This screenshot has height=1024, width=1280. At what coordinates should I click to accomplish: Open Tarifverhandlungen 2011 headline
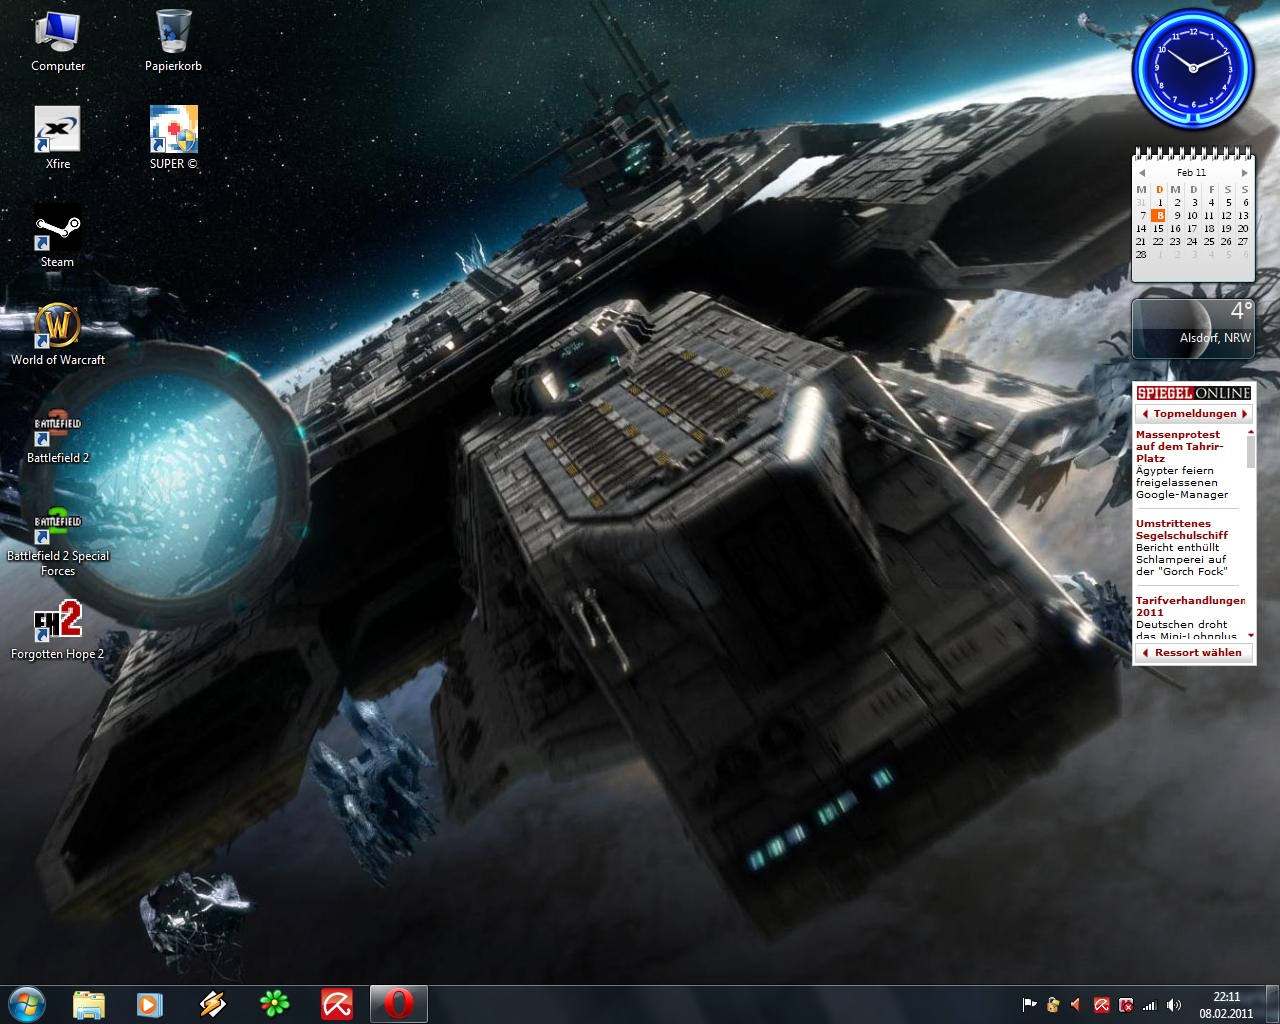pos(1190,606)
